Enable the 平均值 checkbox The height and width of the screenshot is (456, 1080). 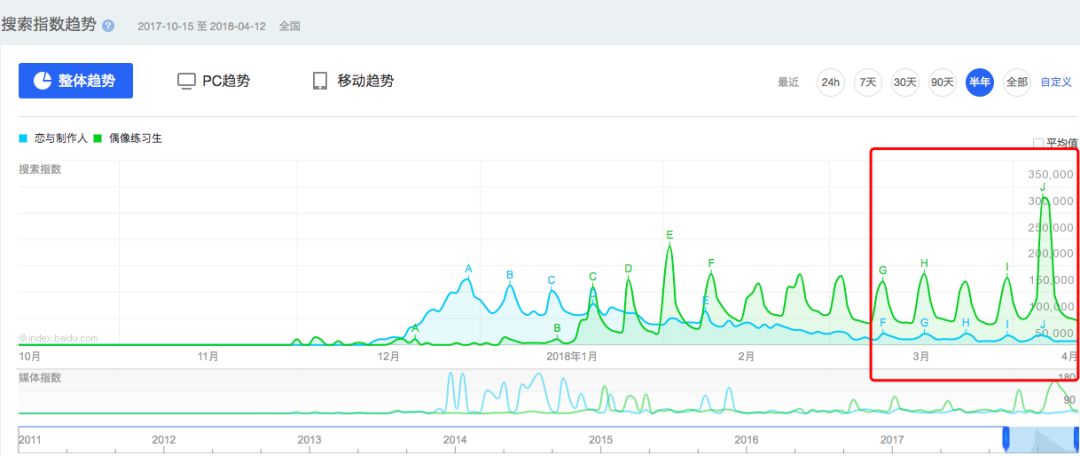(1037, 143)
